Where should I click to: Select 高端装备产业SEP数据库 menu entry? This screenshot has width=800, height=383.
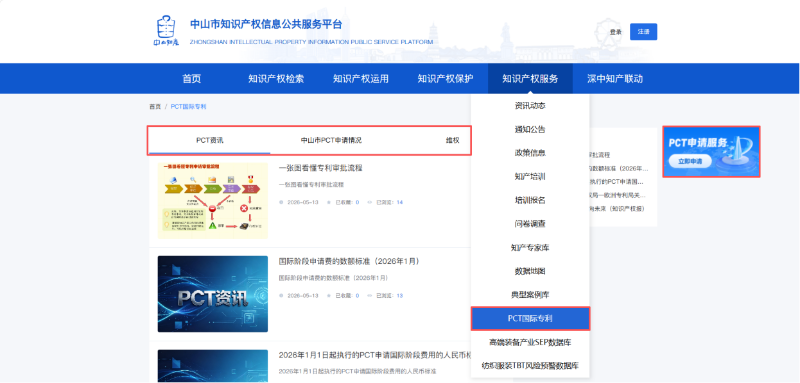(530, 342)
